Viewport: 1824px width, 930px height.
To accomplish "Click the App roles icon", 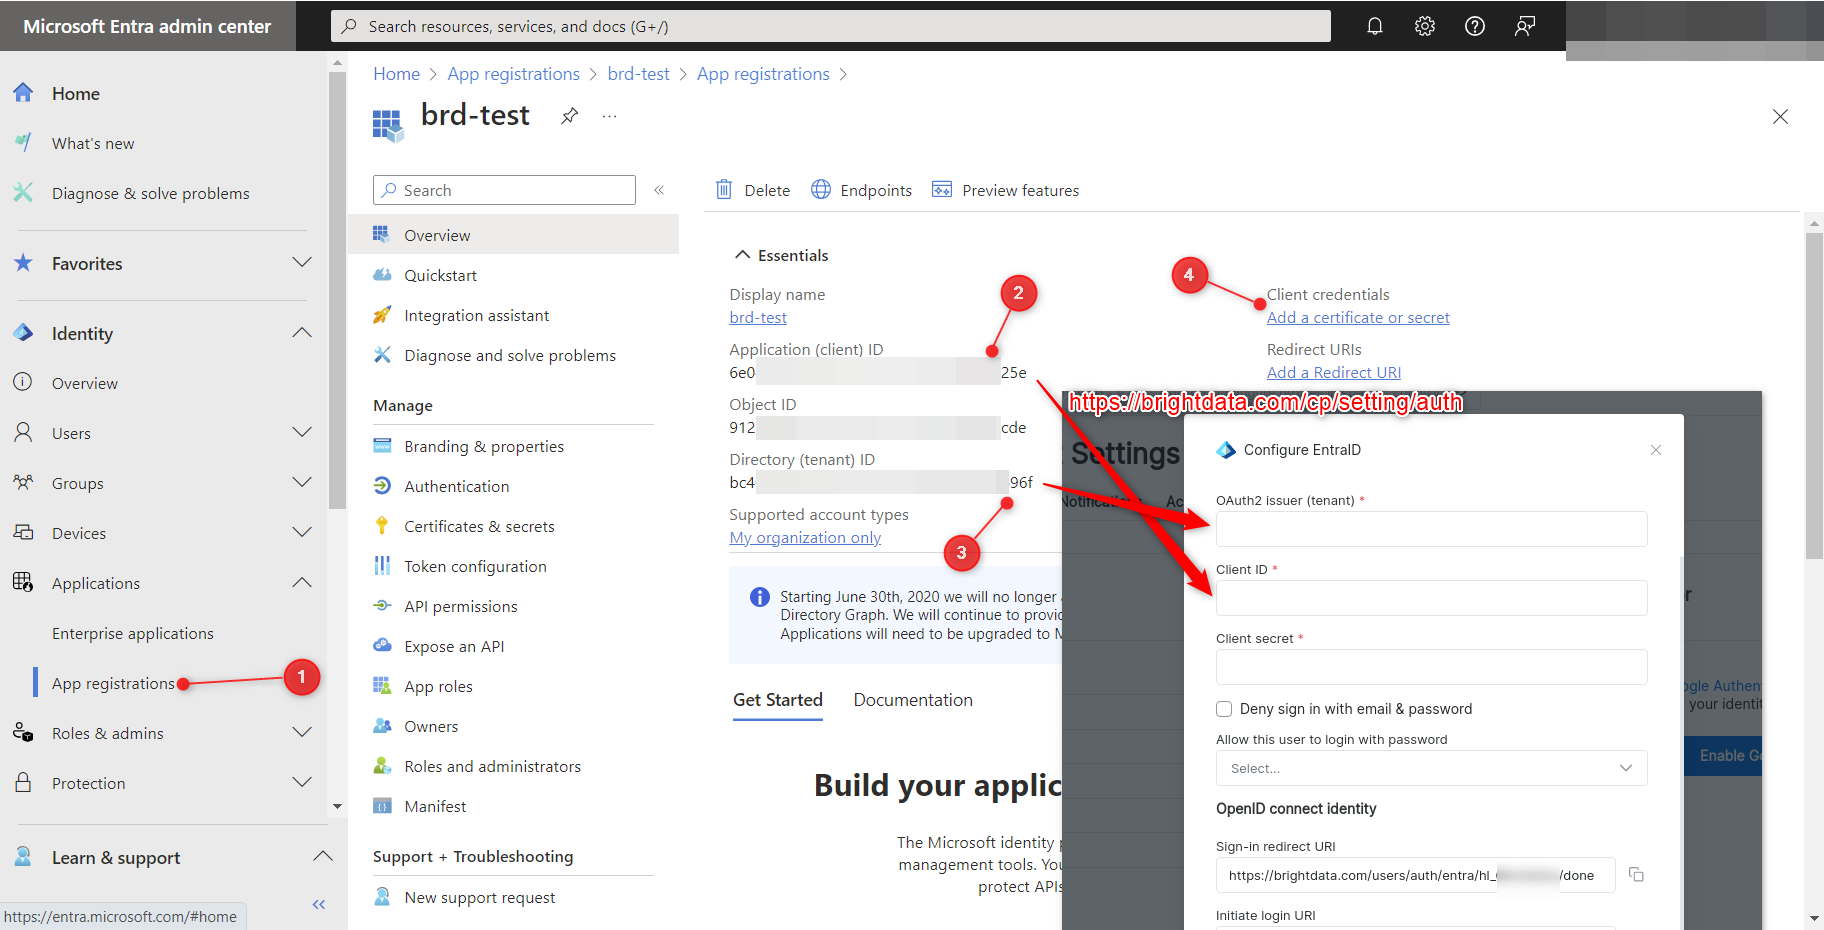I will (382, 686).
